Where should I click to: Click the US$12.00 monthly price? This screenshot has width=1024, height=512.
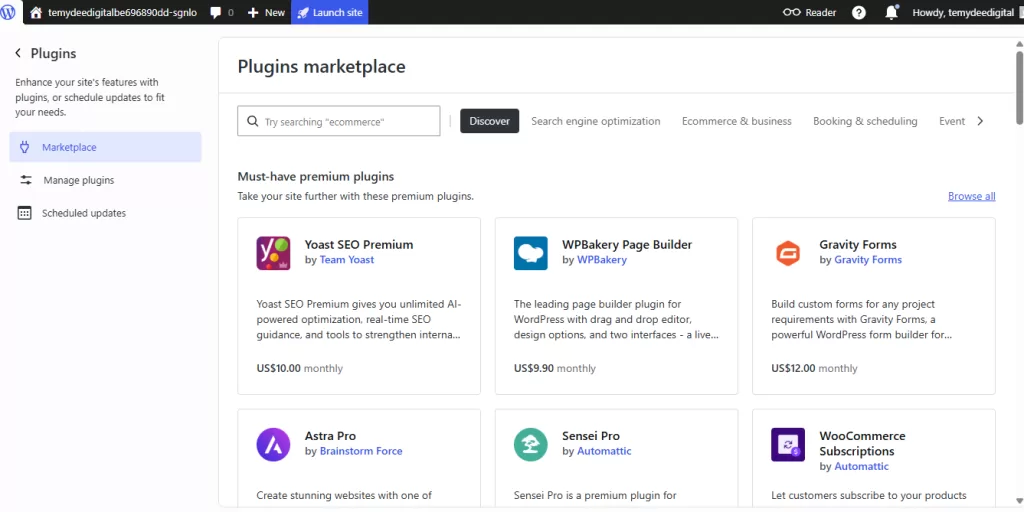pyautogui.click(x=814, y=368)
